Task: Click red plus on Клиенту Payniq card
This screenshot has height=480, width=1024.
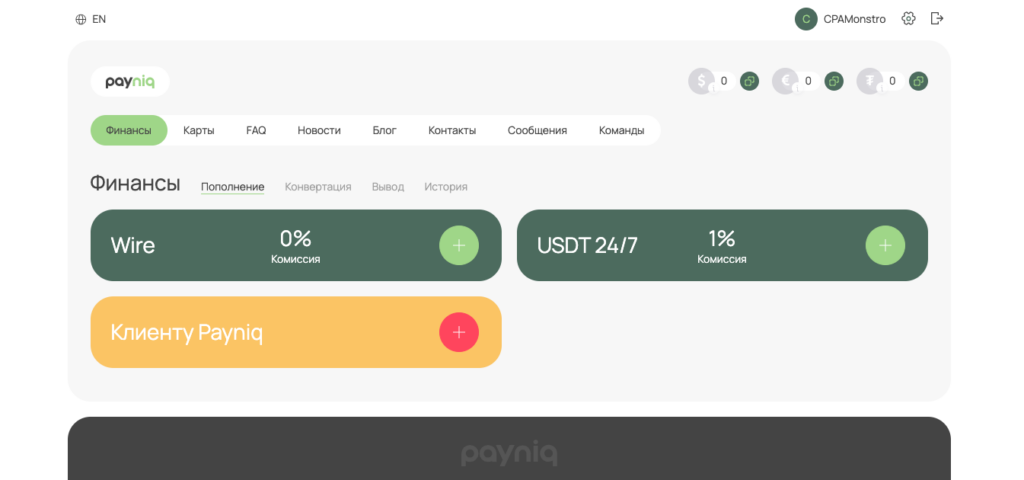Action: tap(459, 332)
